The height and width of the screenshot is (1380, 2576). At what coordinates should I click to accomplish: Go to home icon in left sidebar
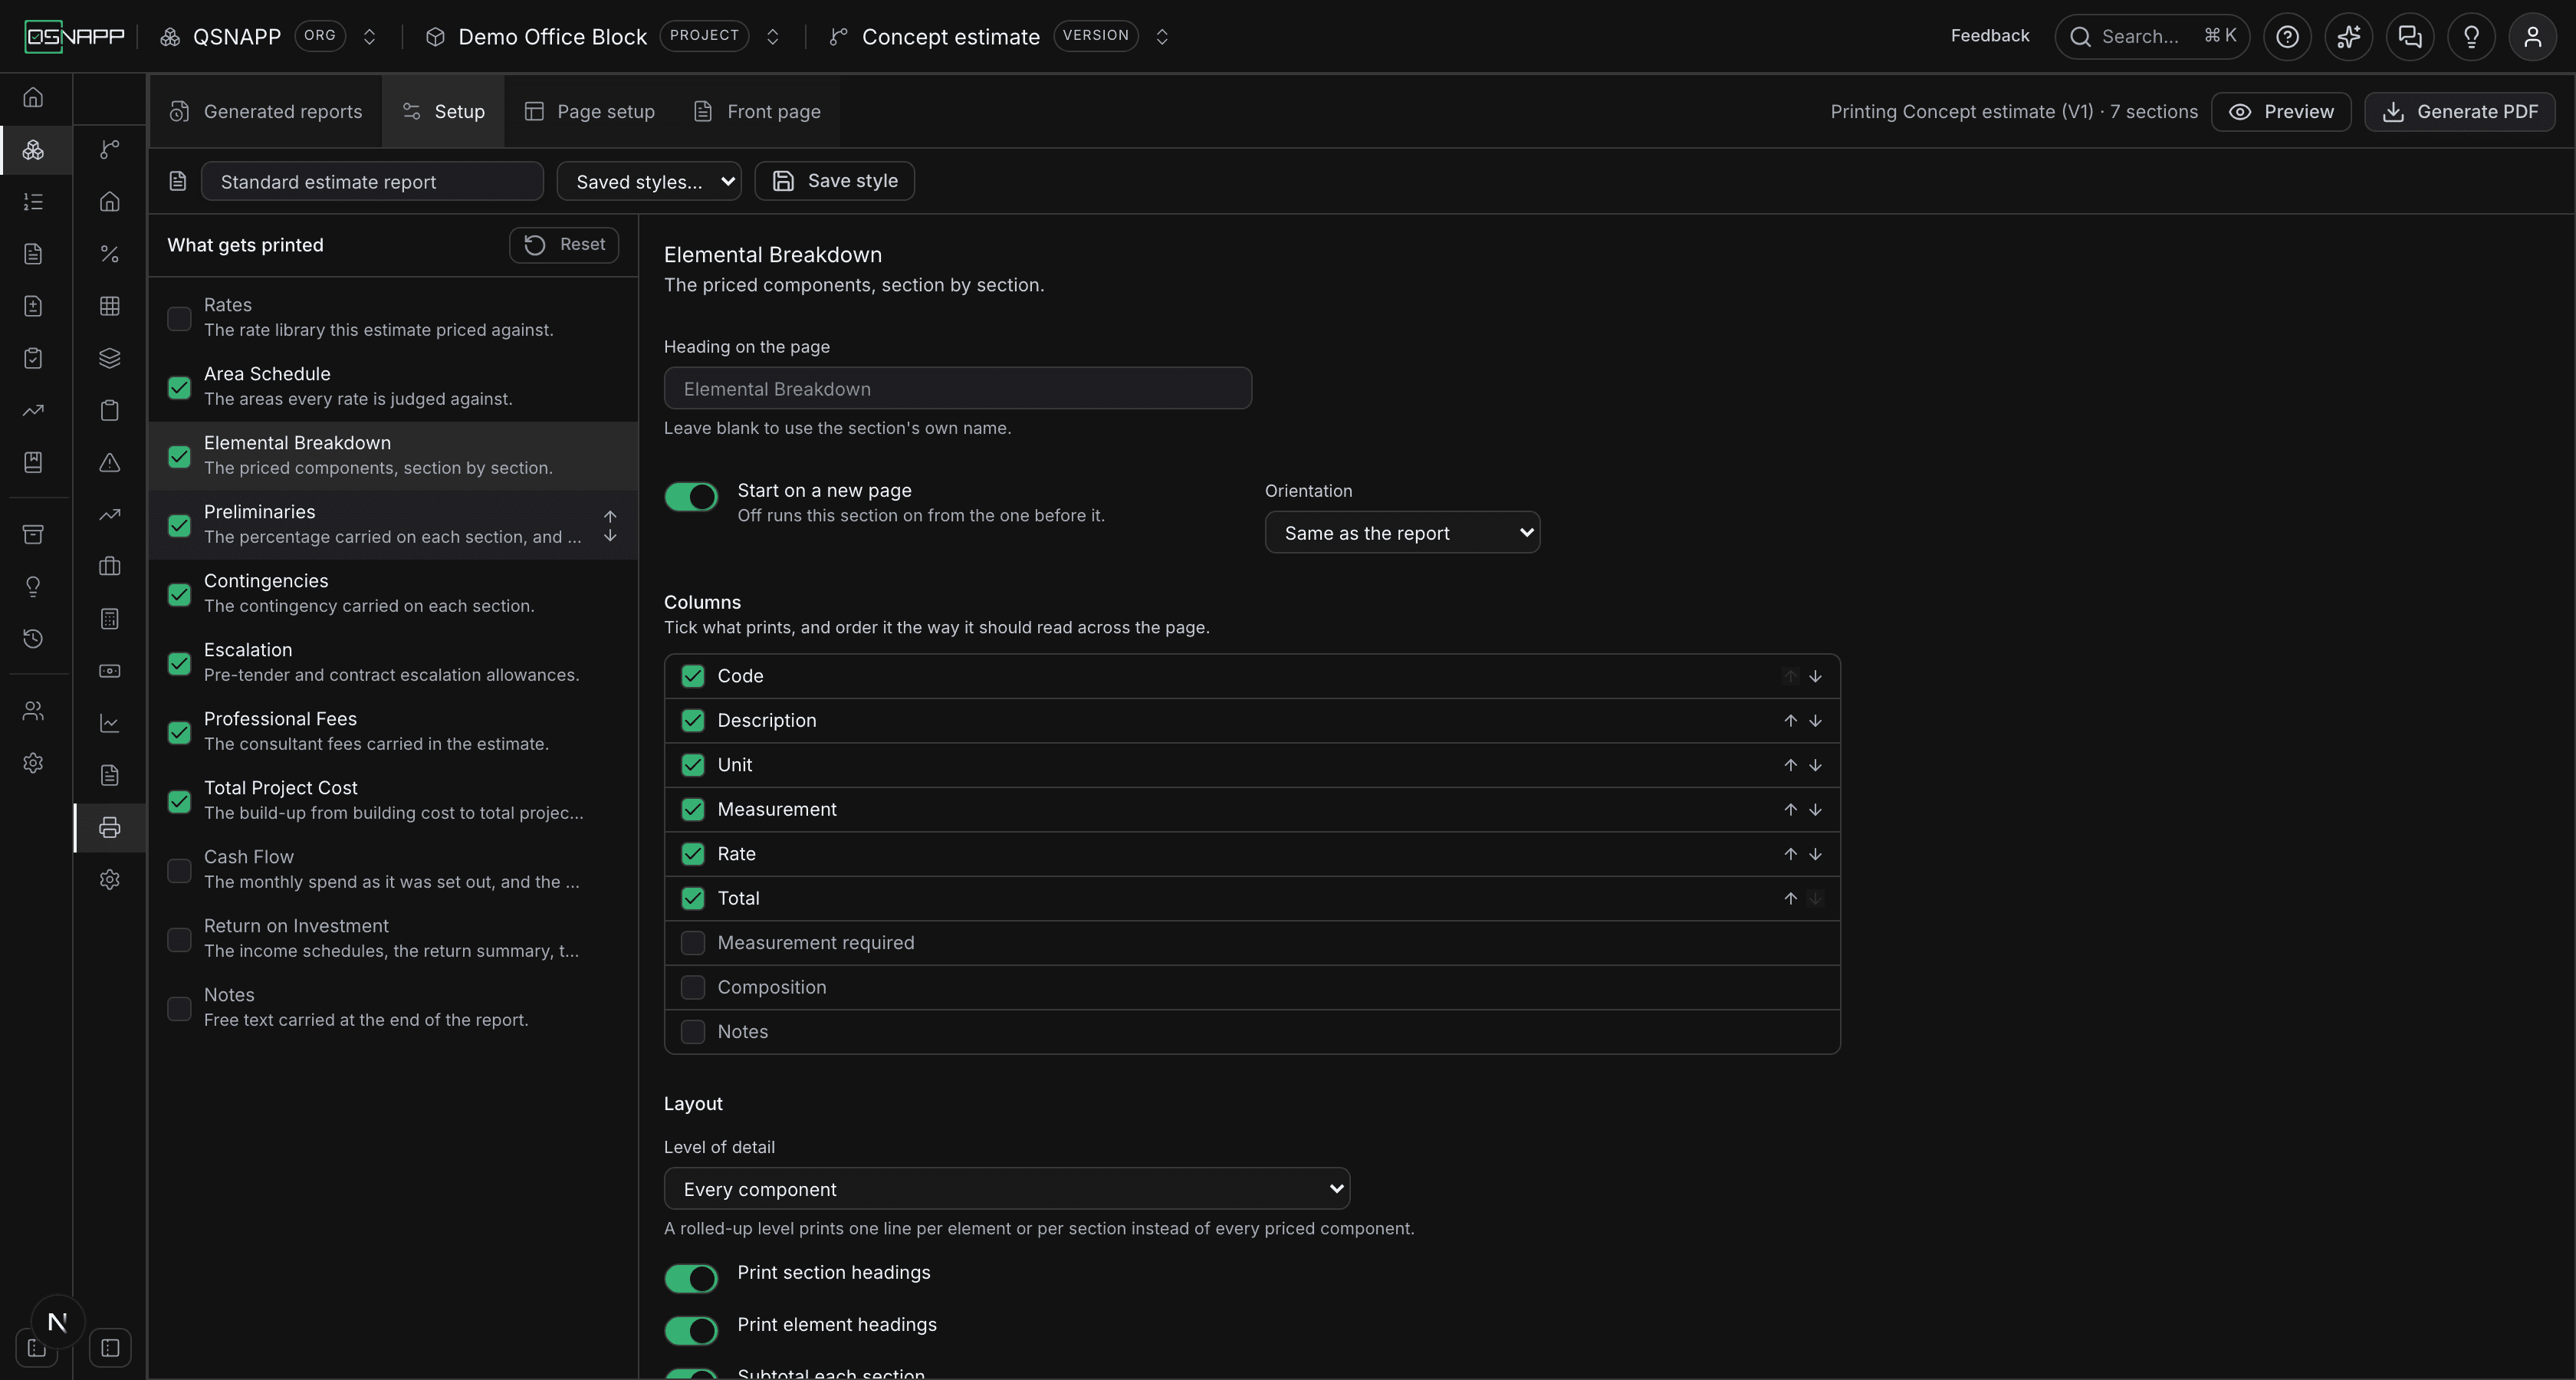click(33, 97)
